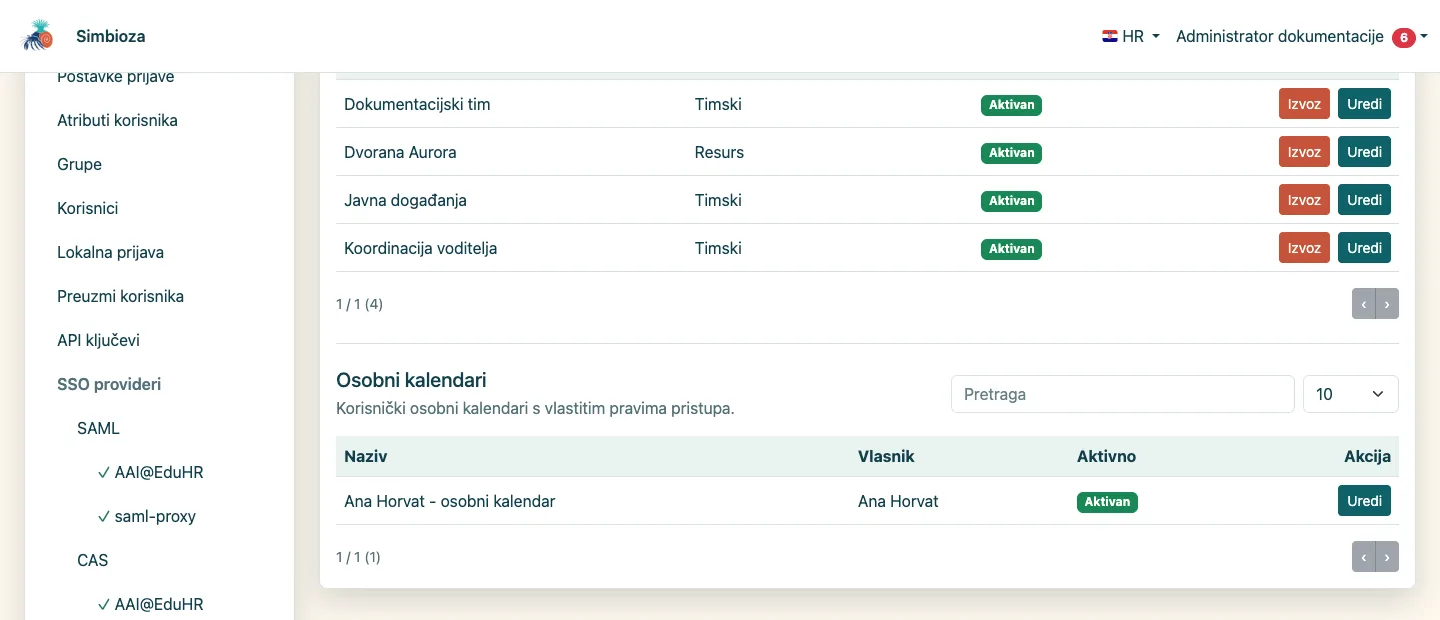Viewport: 1440px width, 620px height.
Task: Click the Aktivan badge for Koordinacija voditelja
Action: click(x=1011, y=249)
